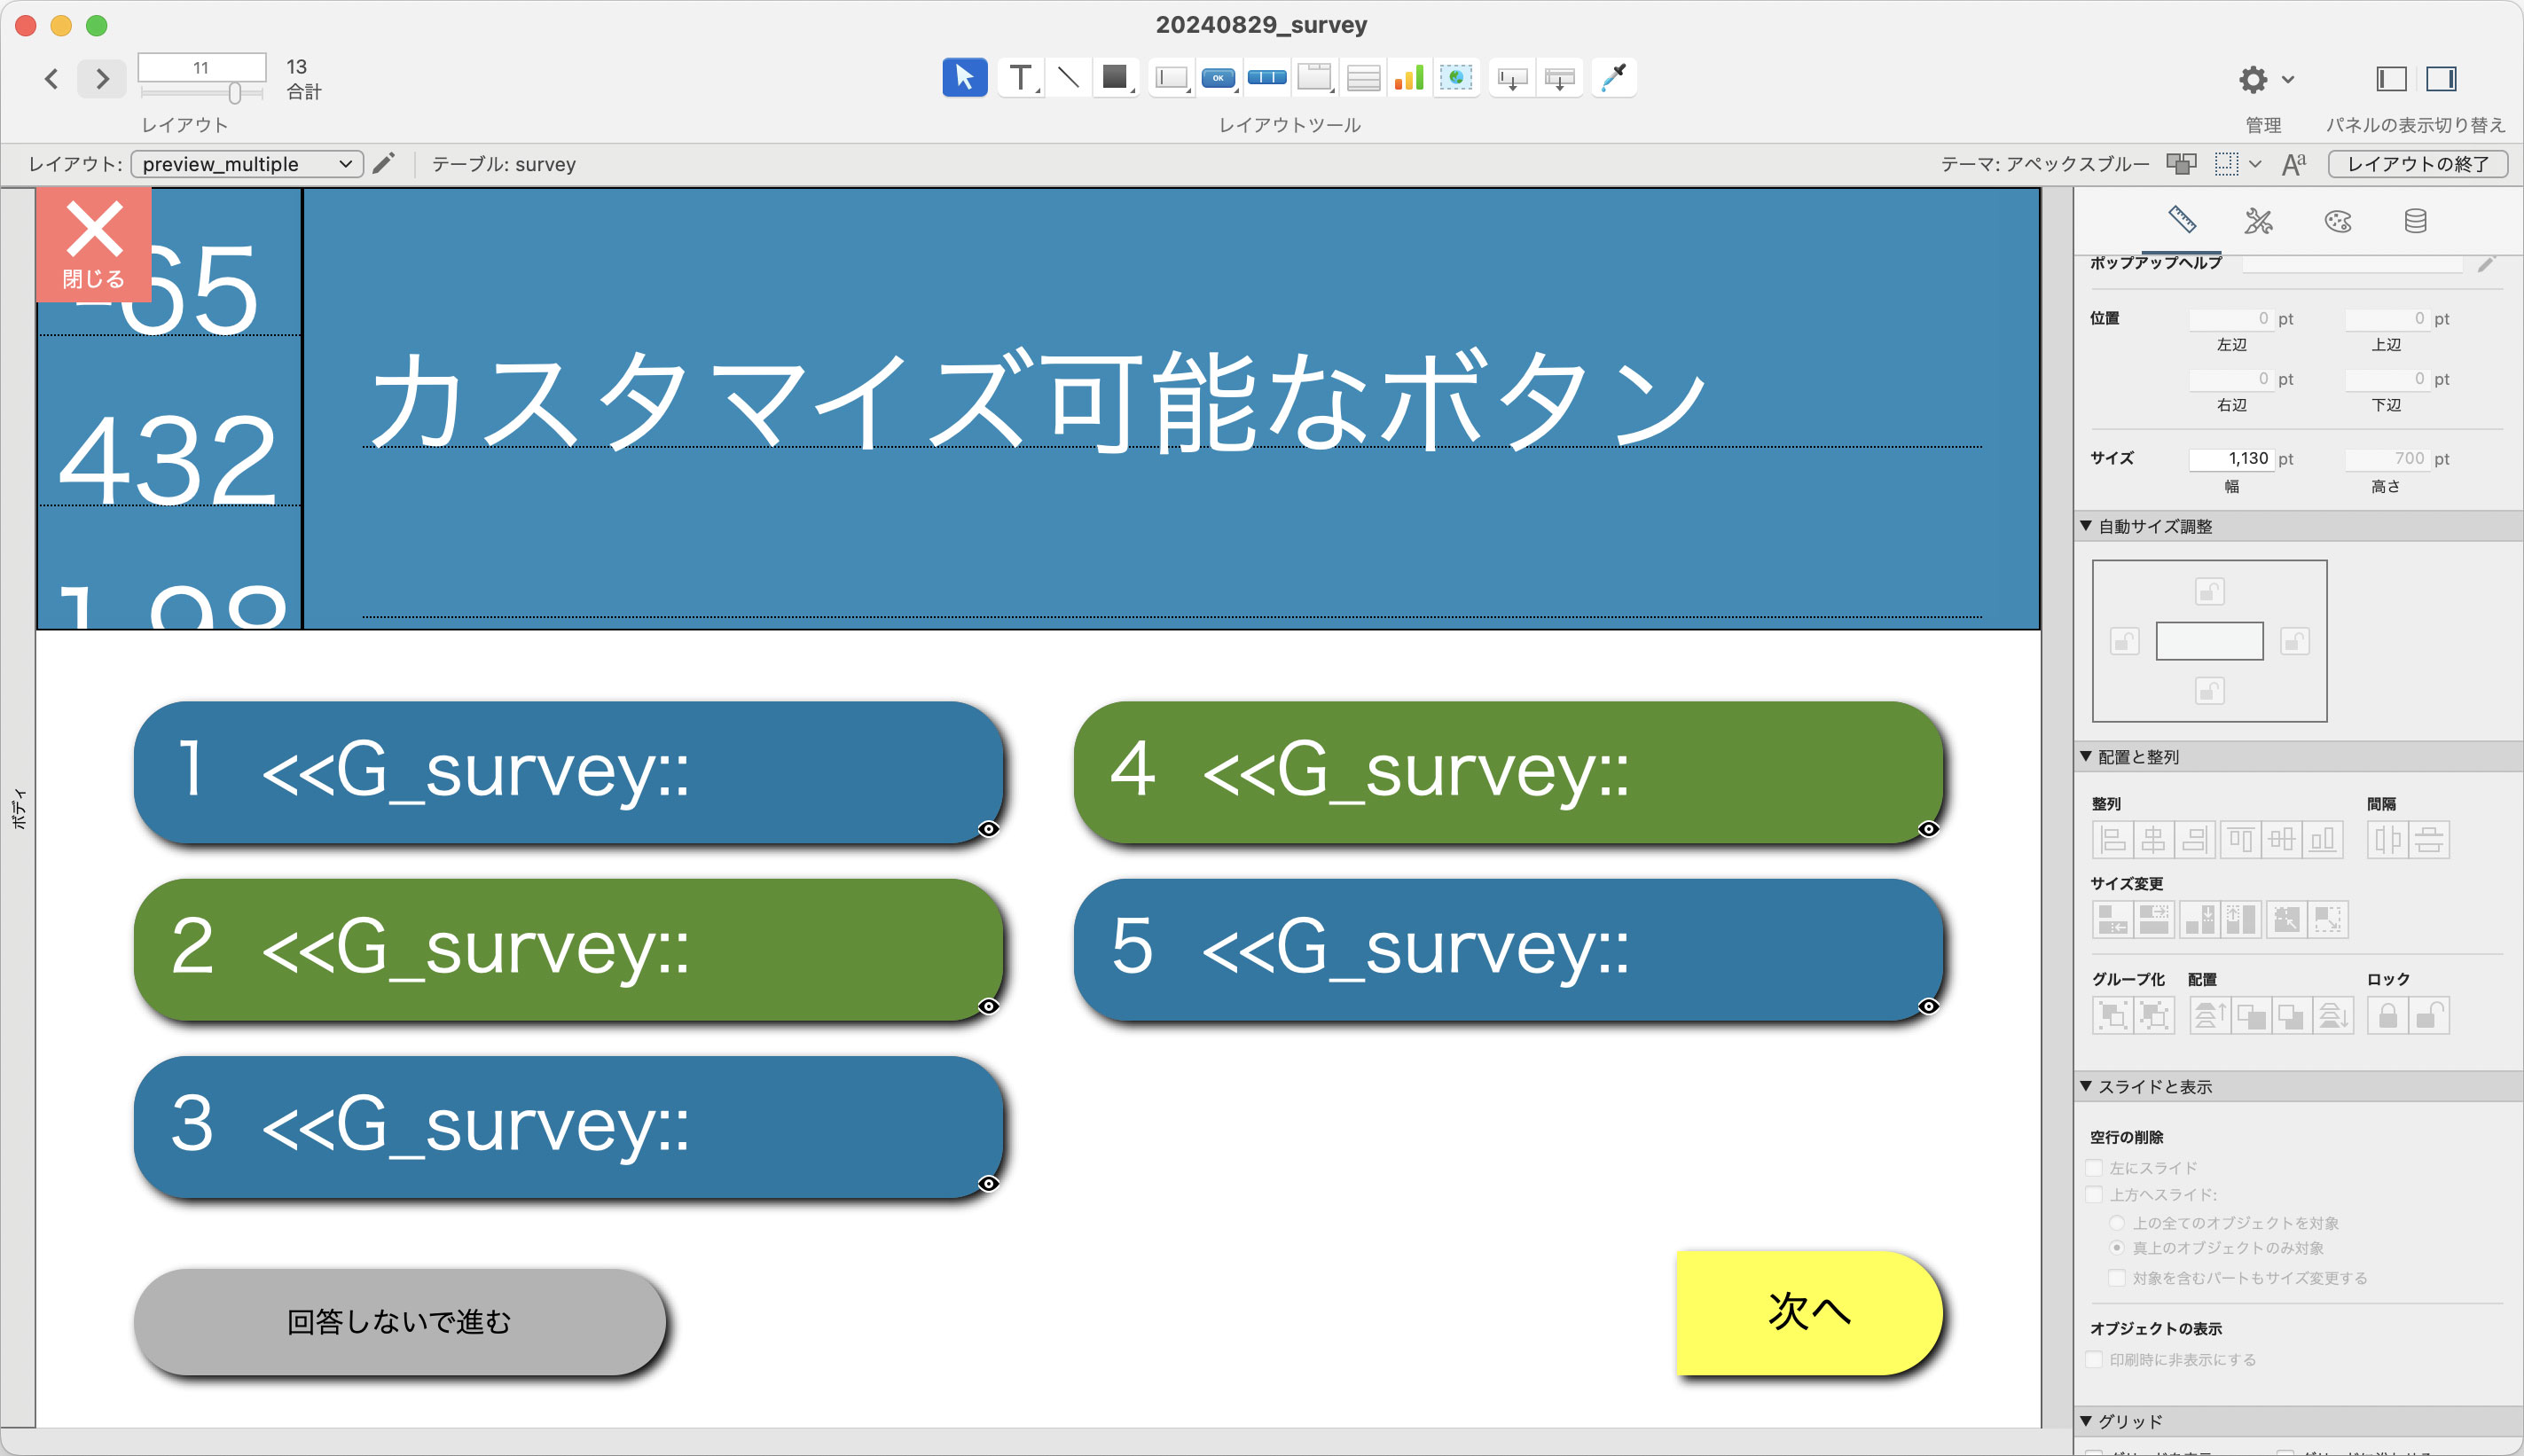Toggle the right inspector pane icon
Image resolution: width=2524 pixels, height=1456 pixels.
(2441, 78)
